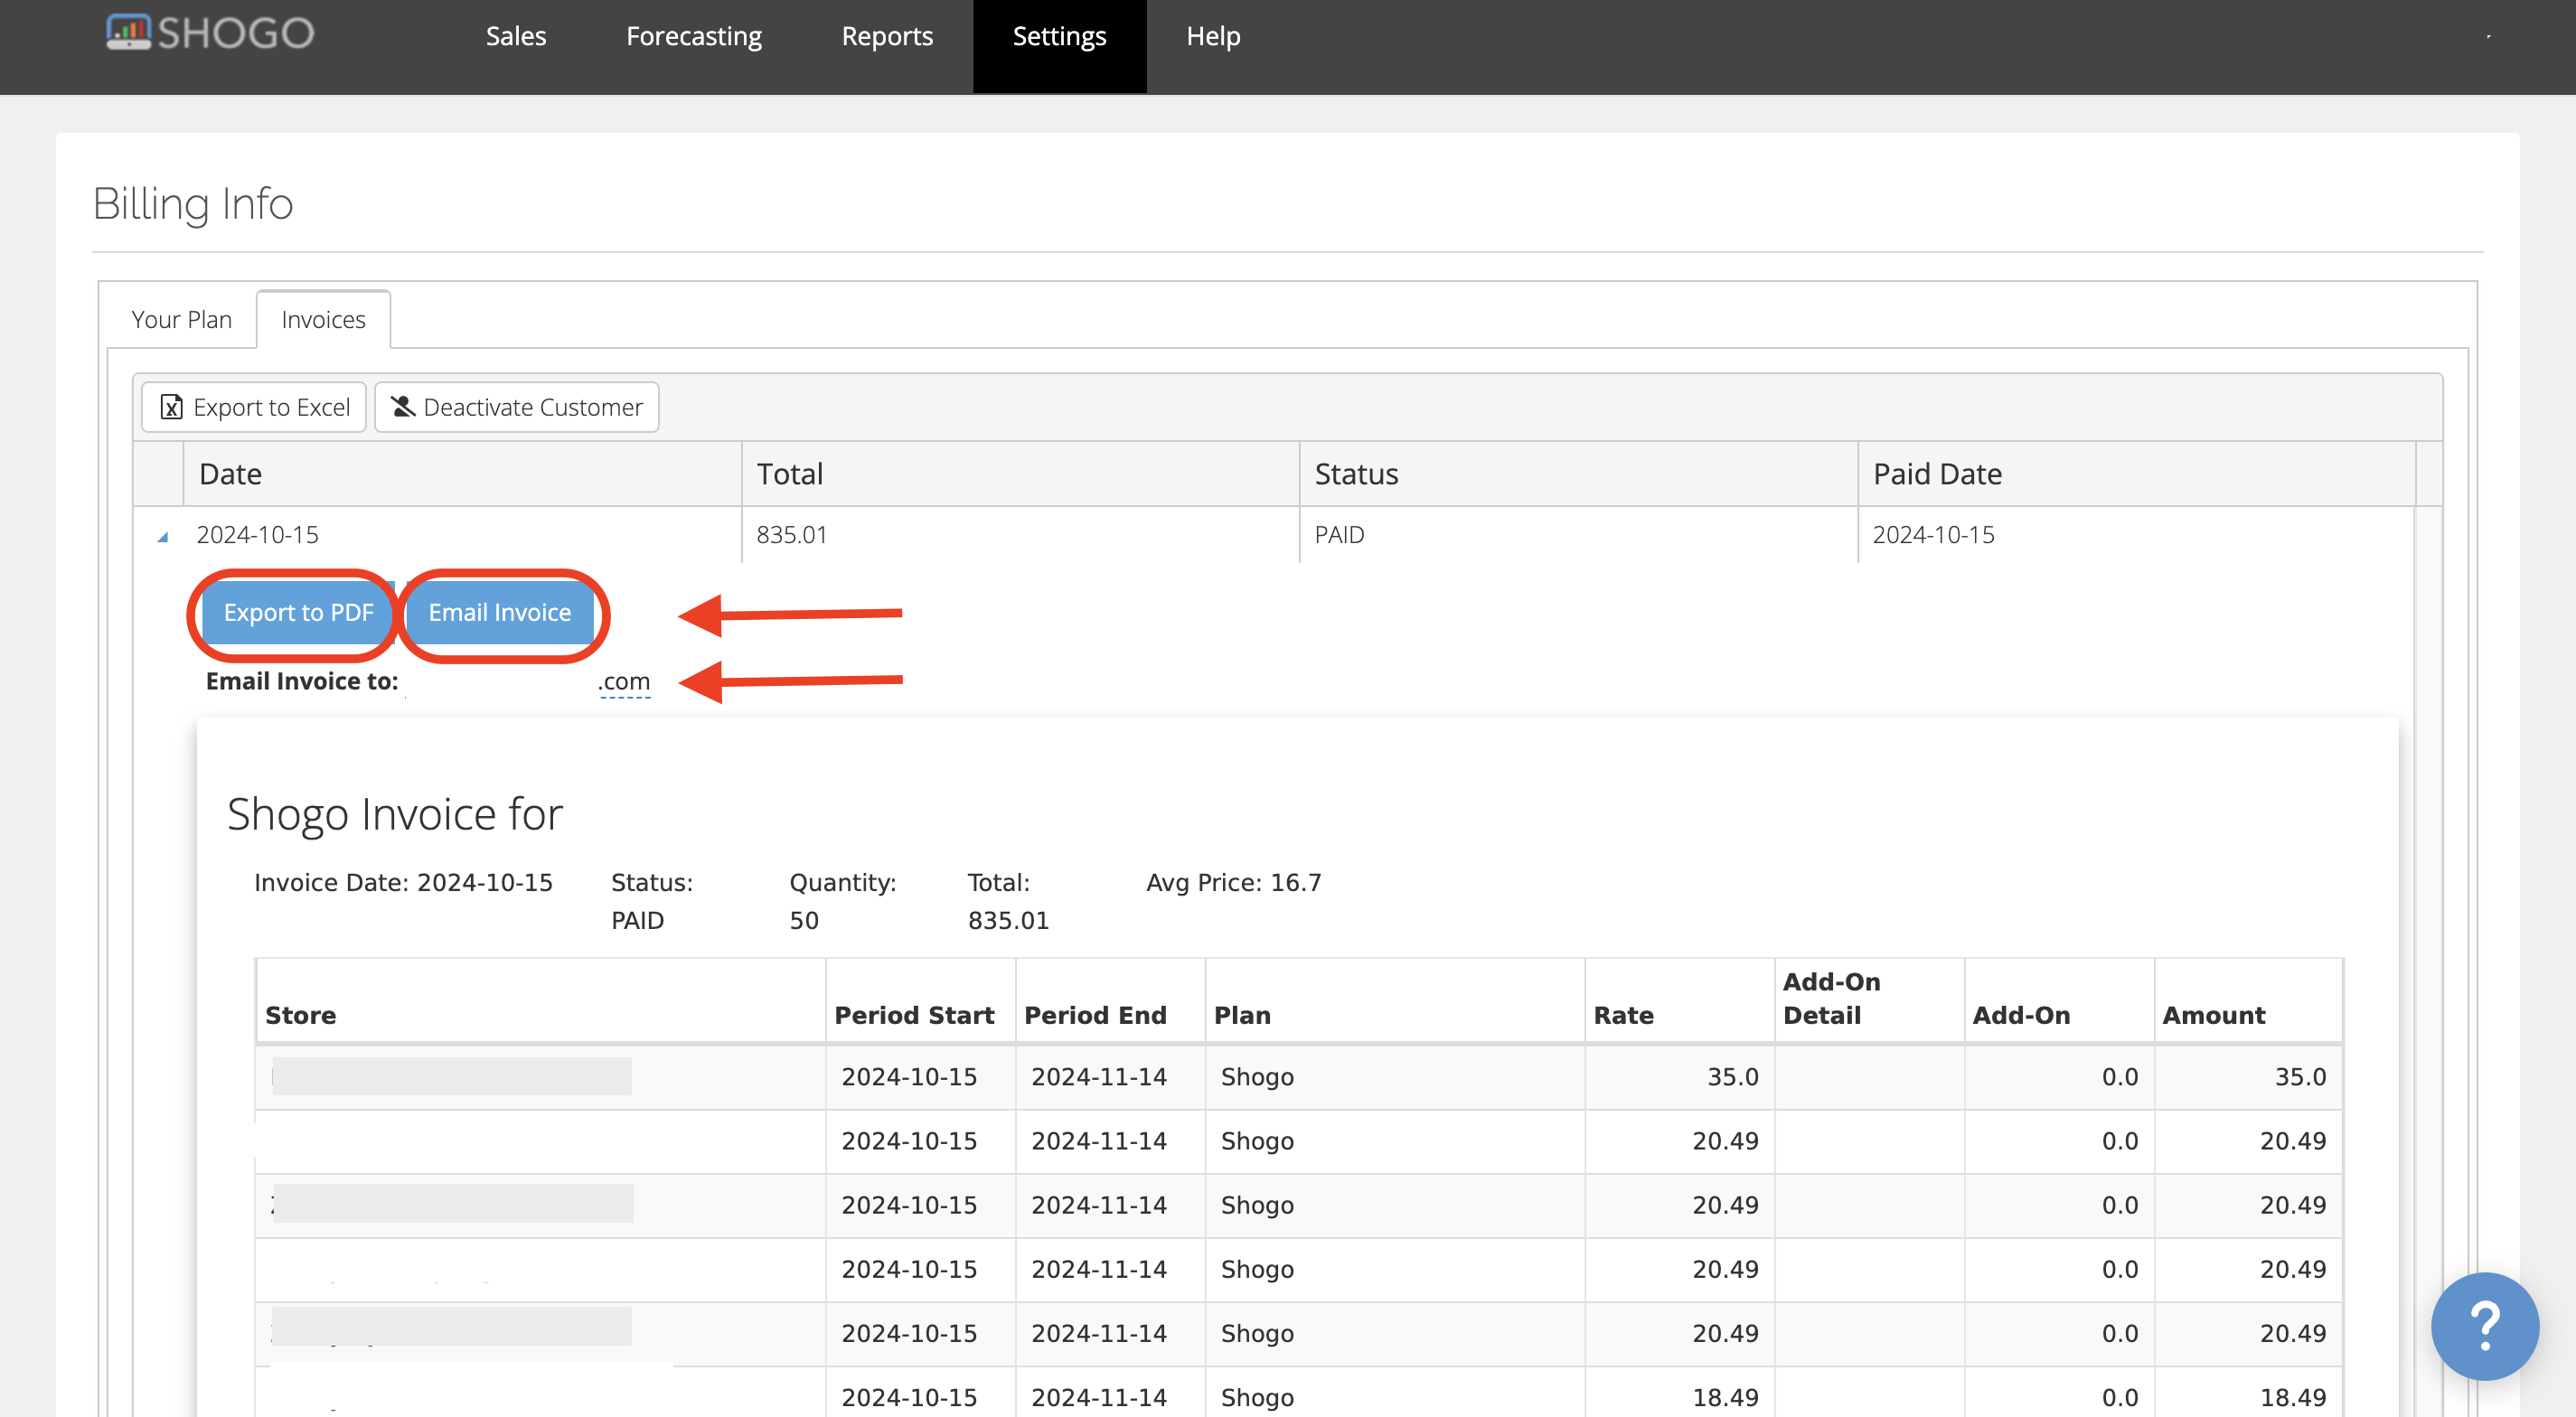
Task: Select the Invoices tab
Action: click(x=323, y=319)
